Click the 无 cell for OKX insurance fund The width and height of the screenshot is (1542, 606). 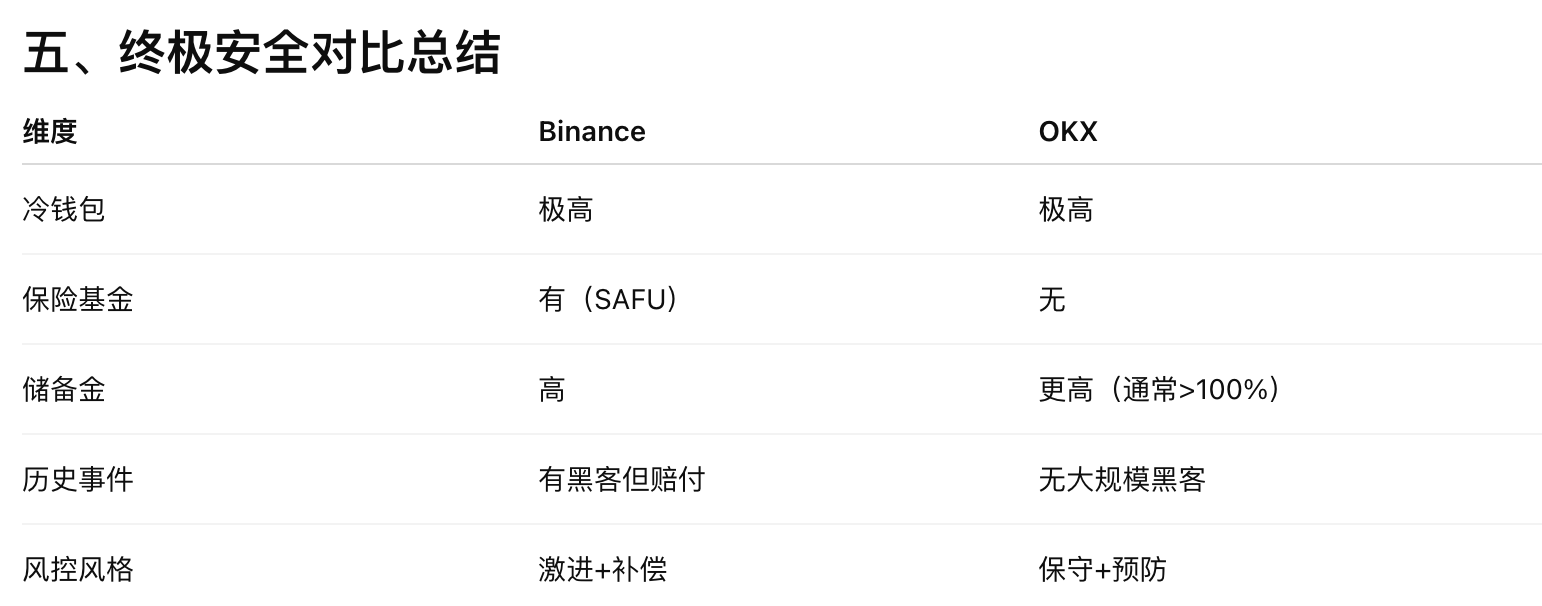[1052, 299]
